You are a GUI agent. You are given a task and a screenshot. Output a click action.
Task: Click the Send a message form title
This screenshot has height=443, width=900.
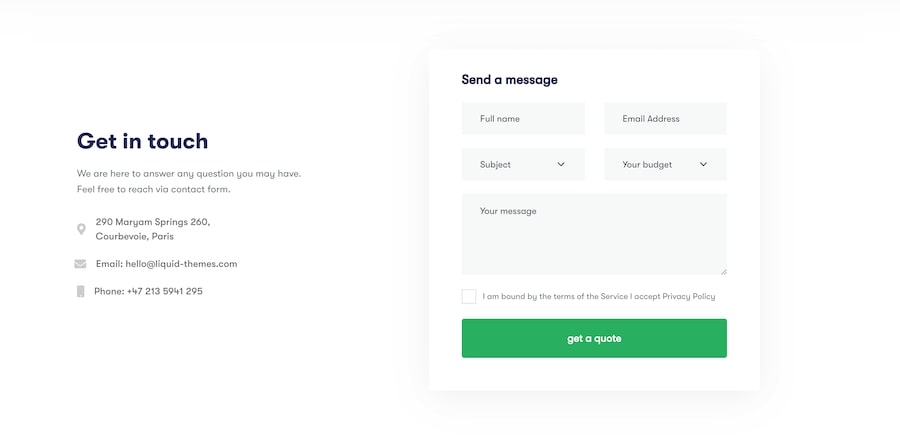click(x=509, y=80)
